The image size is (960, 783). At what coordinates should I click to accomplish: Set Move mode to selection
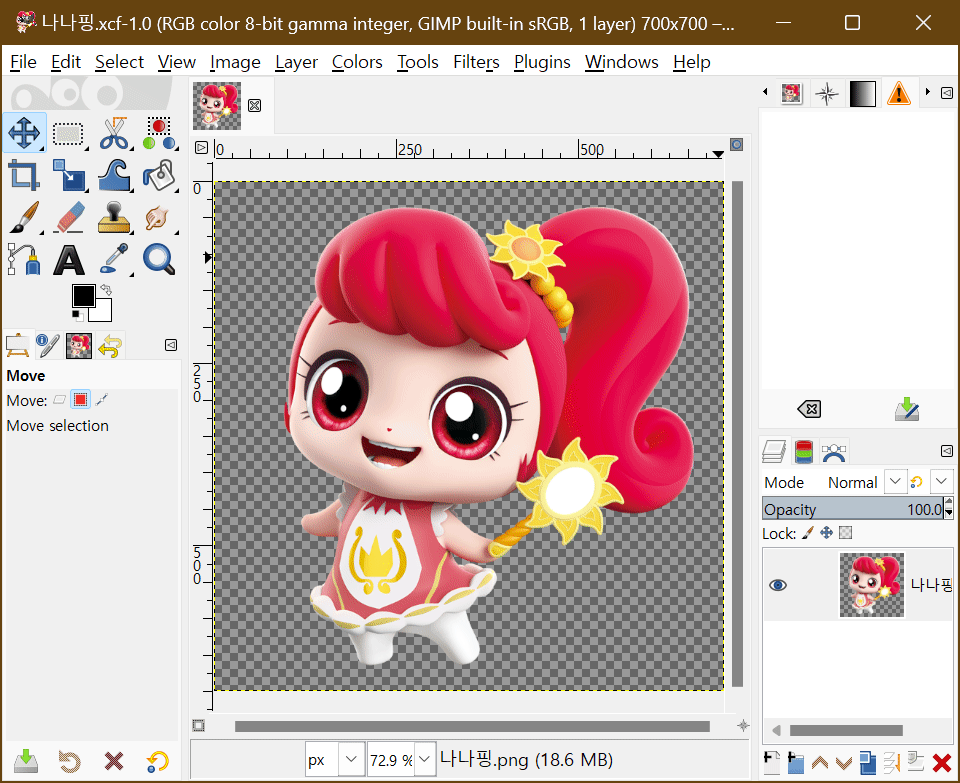click(80, 400)
